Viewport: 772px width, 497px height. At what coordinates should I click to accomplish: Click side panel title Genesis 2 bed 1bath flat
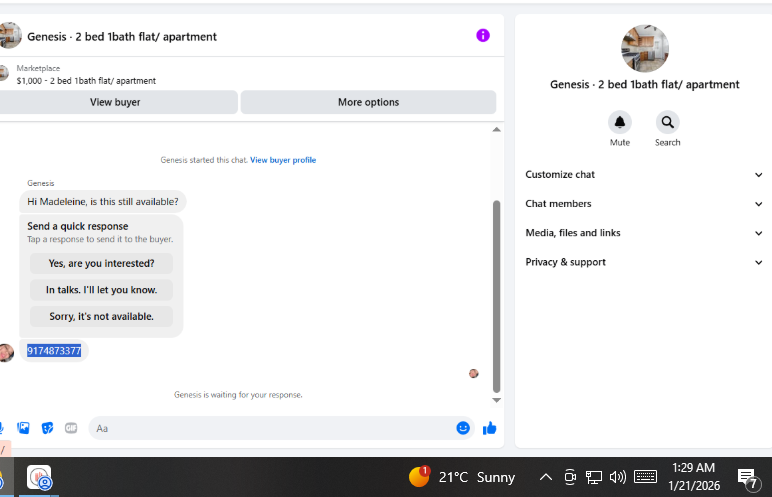[x=644, y=84]
